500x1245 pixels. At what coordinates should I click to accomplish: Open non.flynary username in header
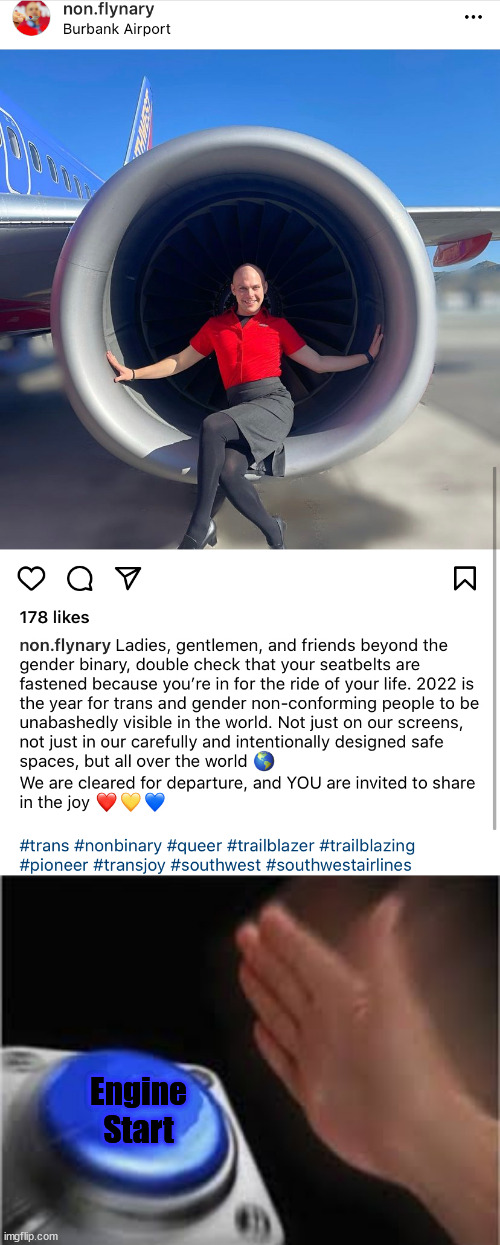[x=109, y=9]
